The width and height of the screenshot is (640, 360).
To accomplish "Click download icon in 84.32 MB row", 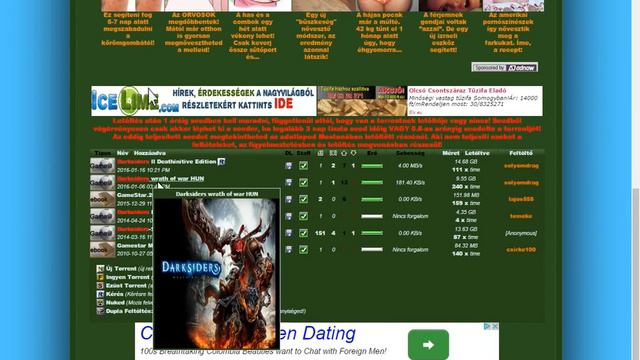I will (x=289, y=249).
